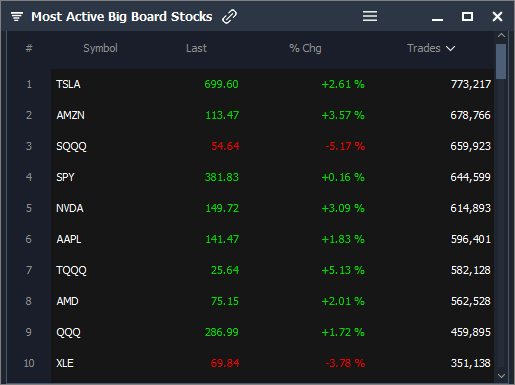Click the # rank column header

pos(29,48)
